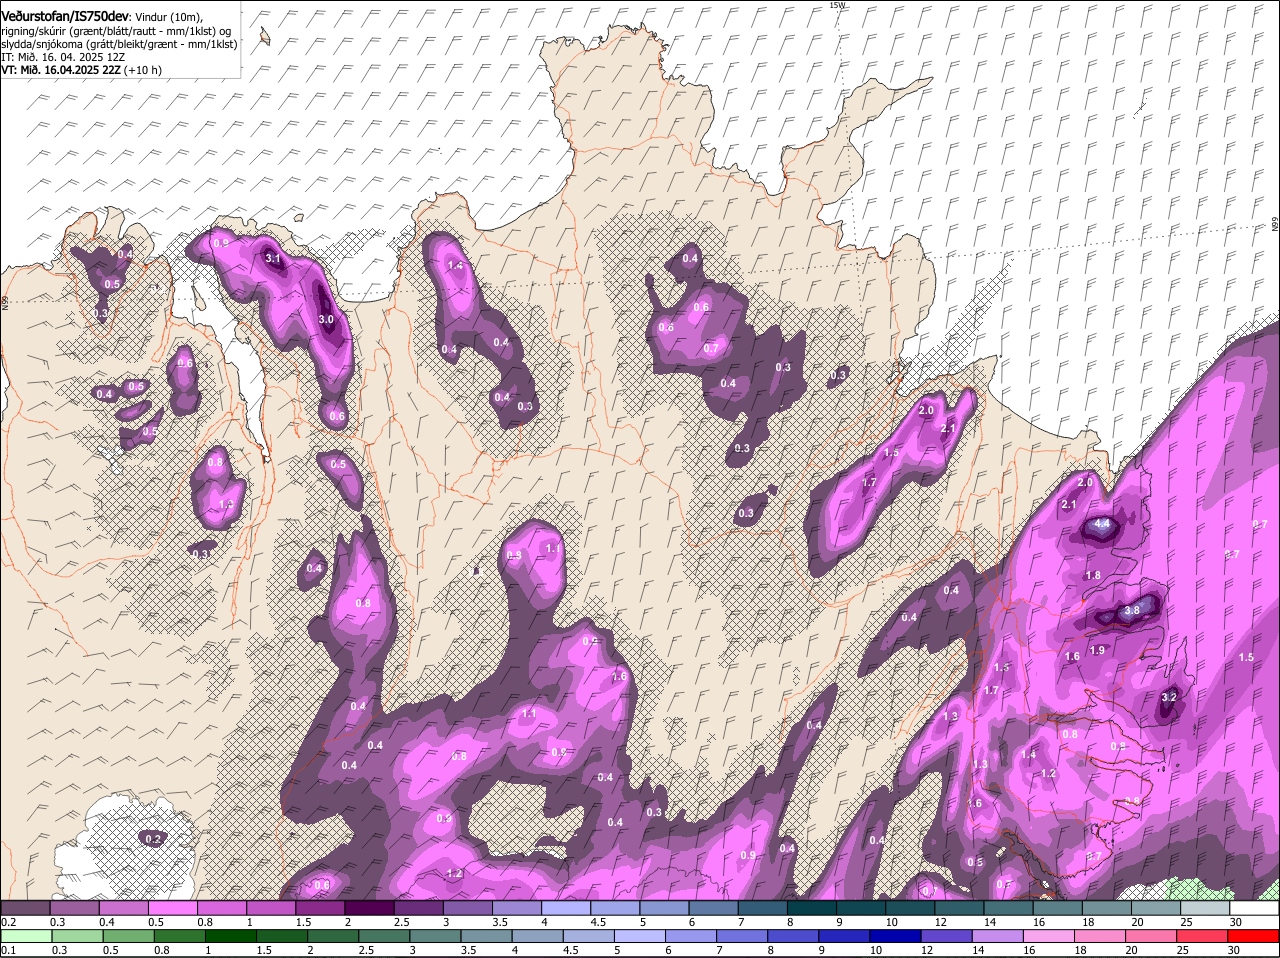Click the 3.8 precipitation value on the map
Screen dimensions: 1280x958
click(x=1132, y=610)
